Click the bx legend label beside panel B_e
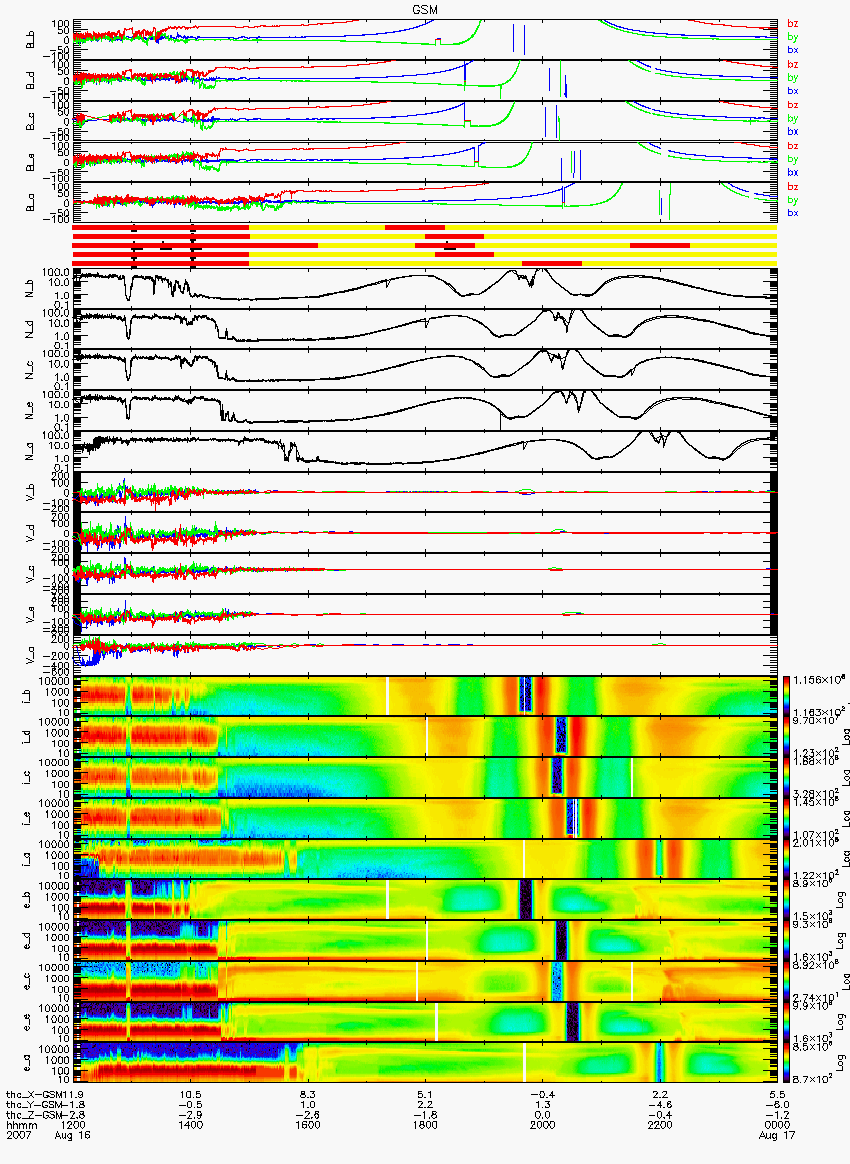 (793, 172)
